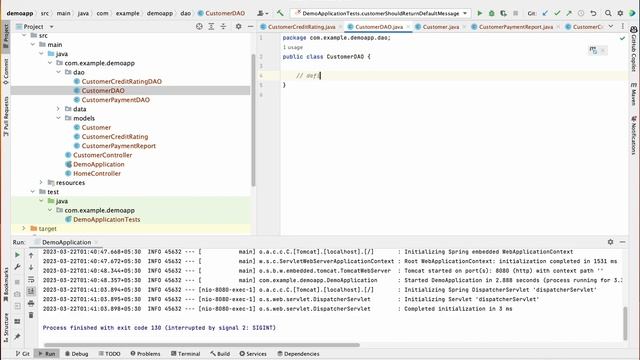Toggle the Project sidebar tool window
The width and height of the screenshot is (640, 360).
(x=5, y=36)
